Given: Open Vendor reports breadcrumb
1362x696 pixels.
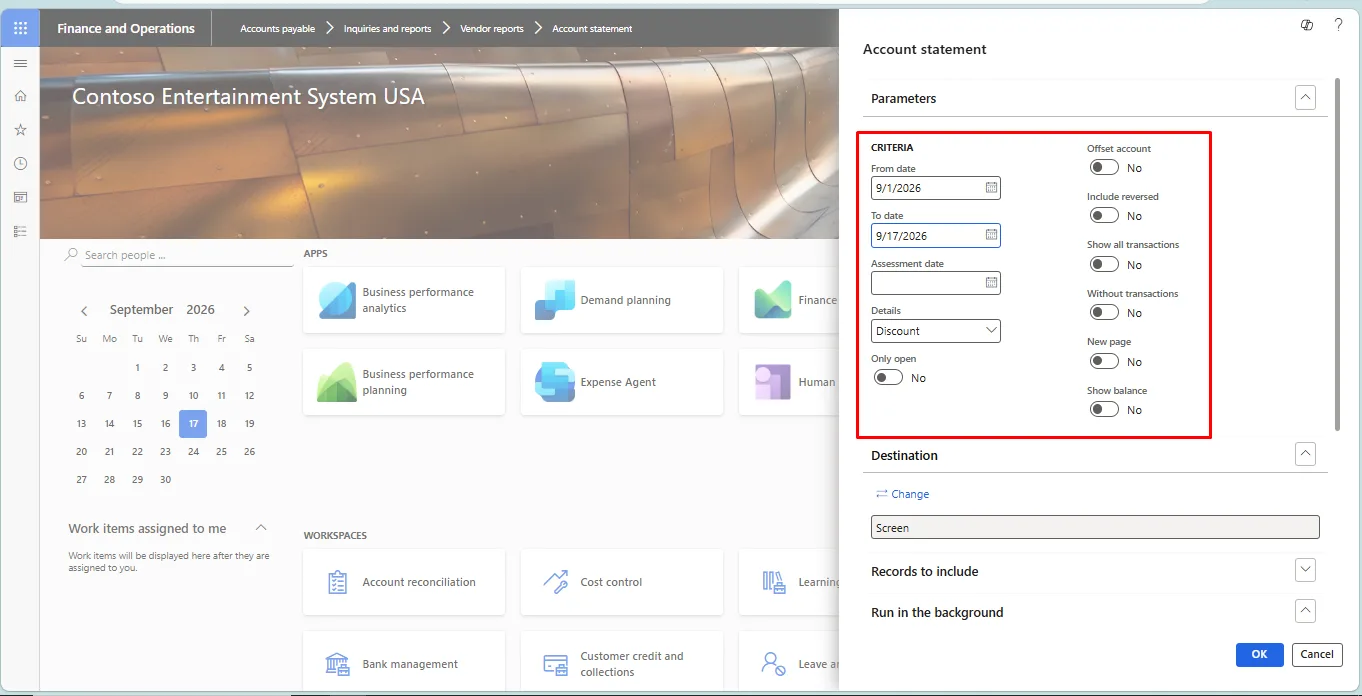Looking at the screenshot, I should click(492, 29).
